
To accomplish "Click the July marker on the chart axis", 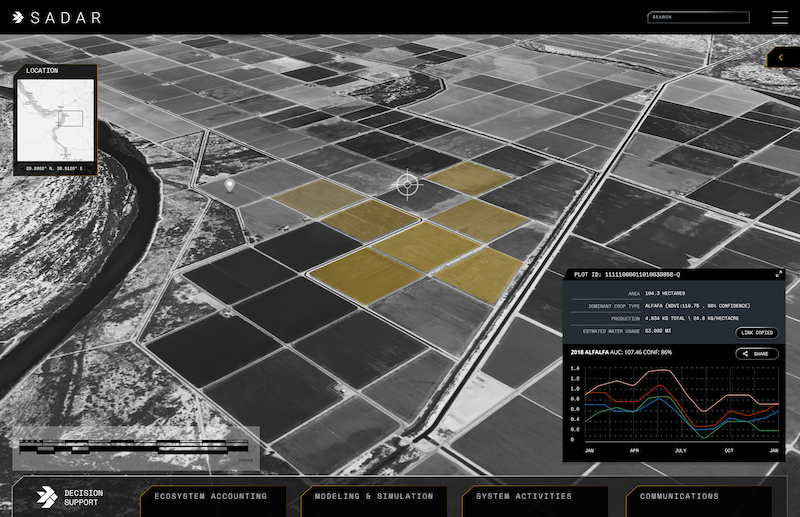I will click(x=679, y=451).
